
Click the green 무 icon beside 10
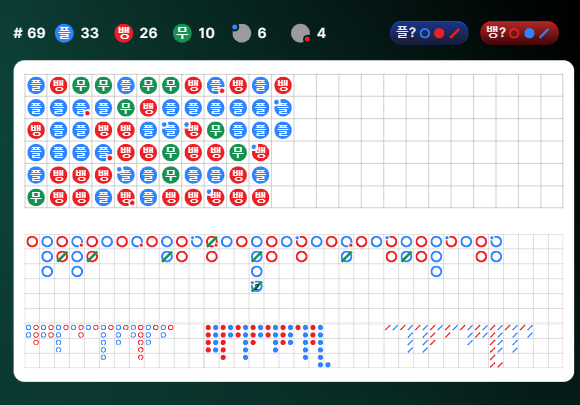182,33
